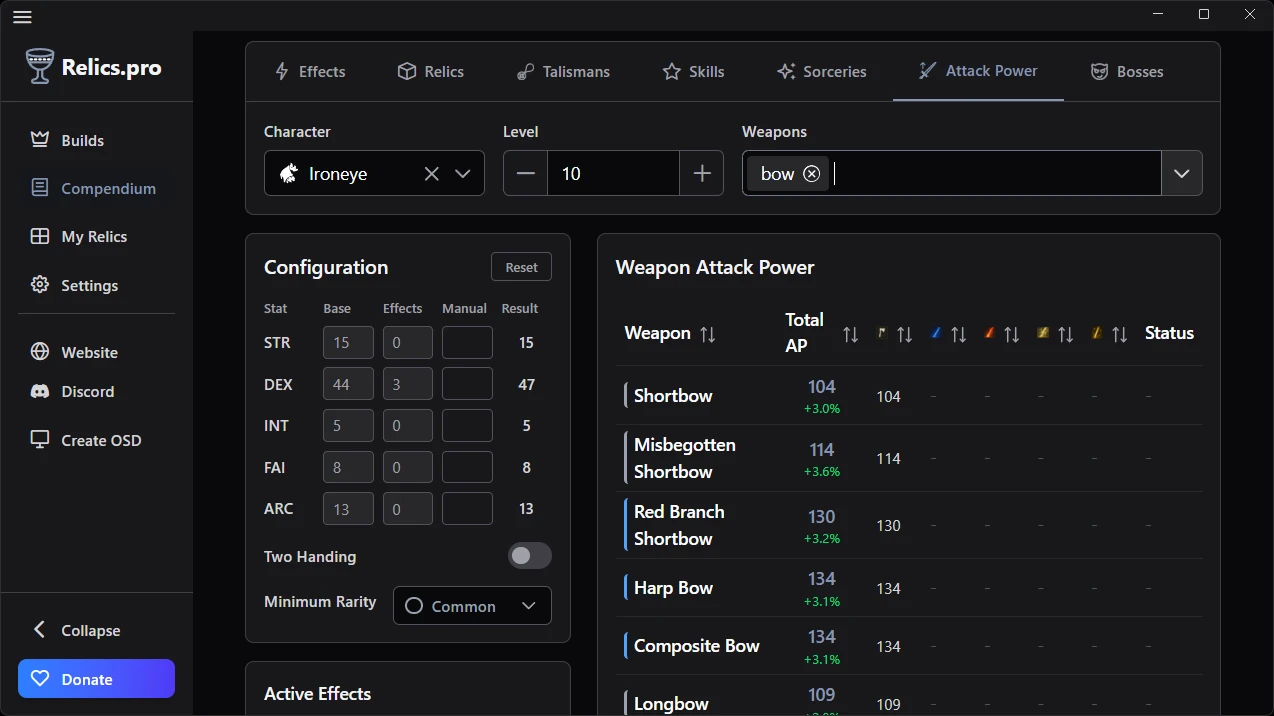
Task: Open the hamburger menu icon
Action: point(22,16)
